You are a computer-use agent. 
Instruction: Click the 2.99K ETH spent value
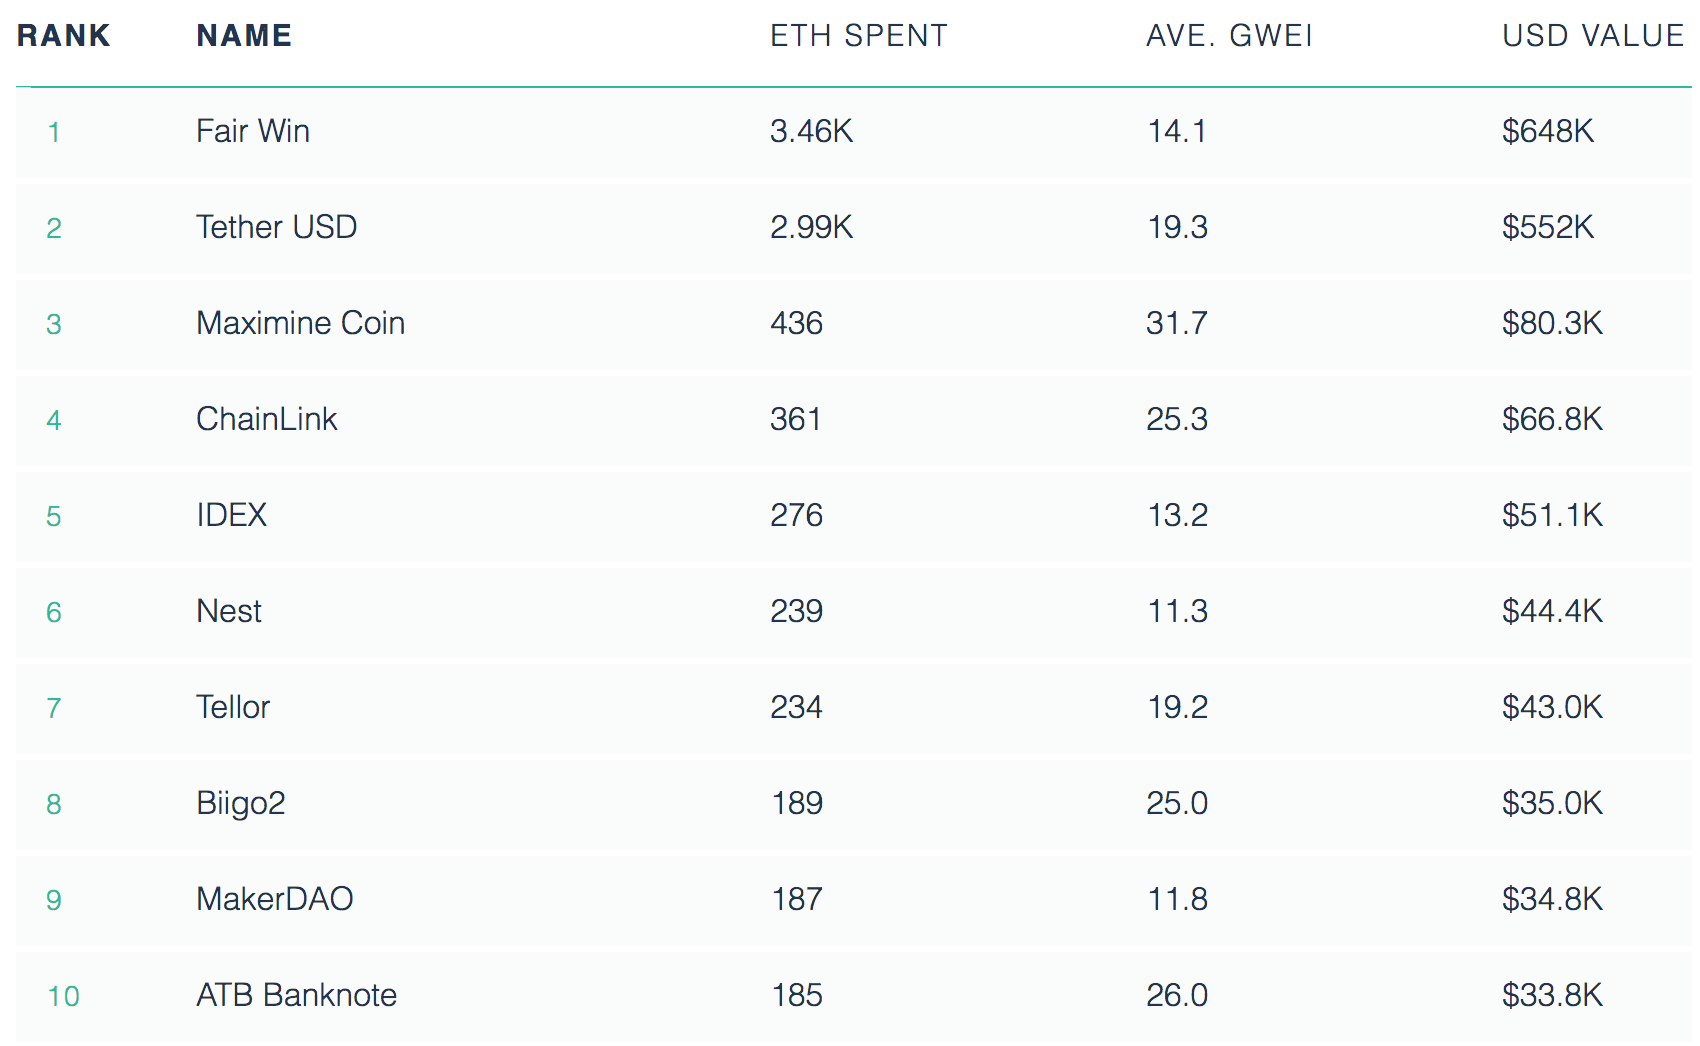[x=811, y=227]
